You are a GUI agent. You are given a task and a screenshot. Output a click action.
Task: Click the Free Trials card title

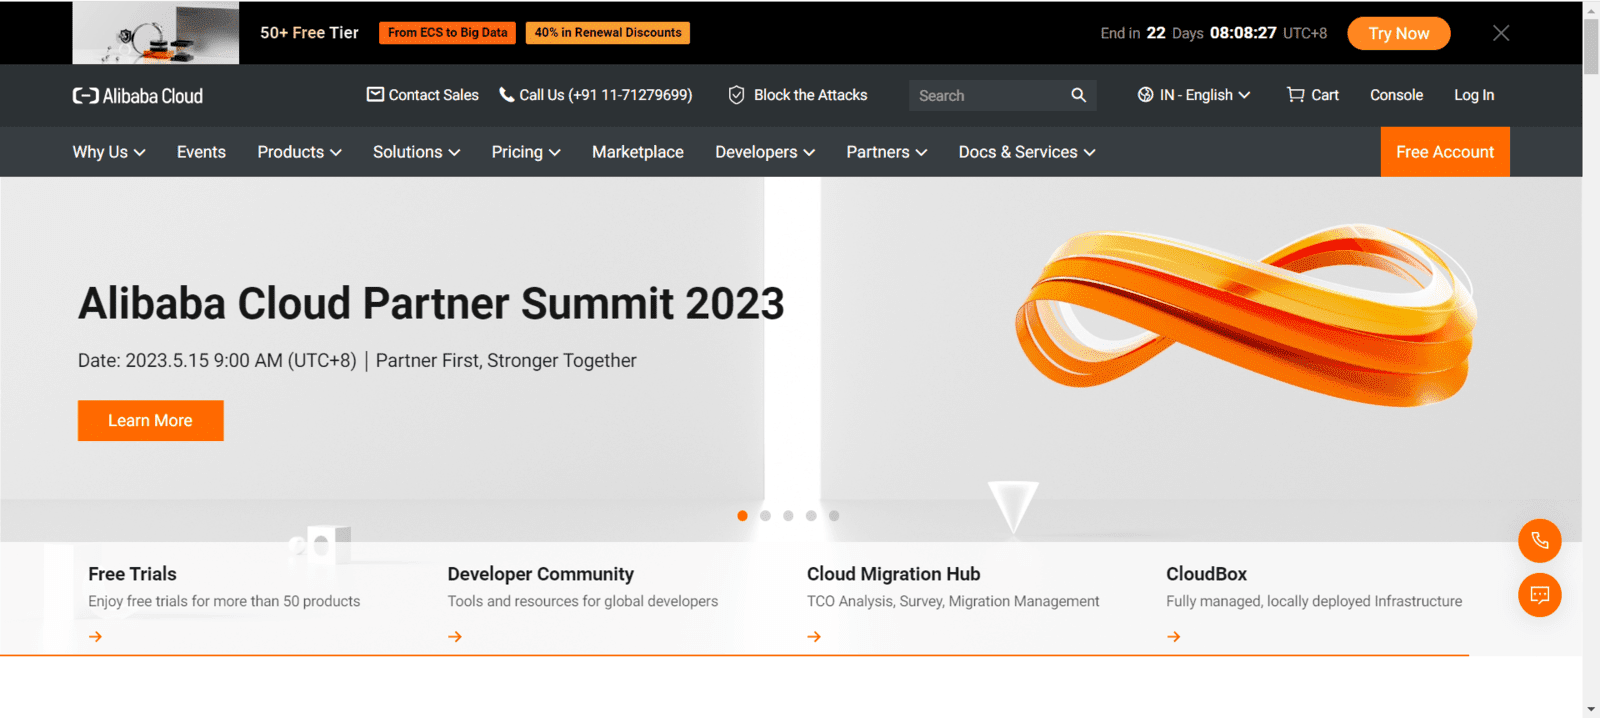(132, 574)
